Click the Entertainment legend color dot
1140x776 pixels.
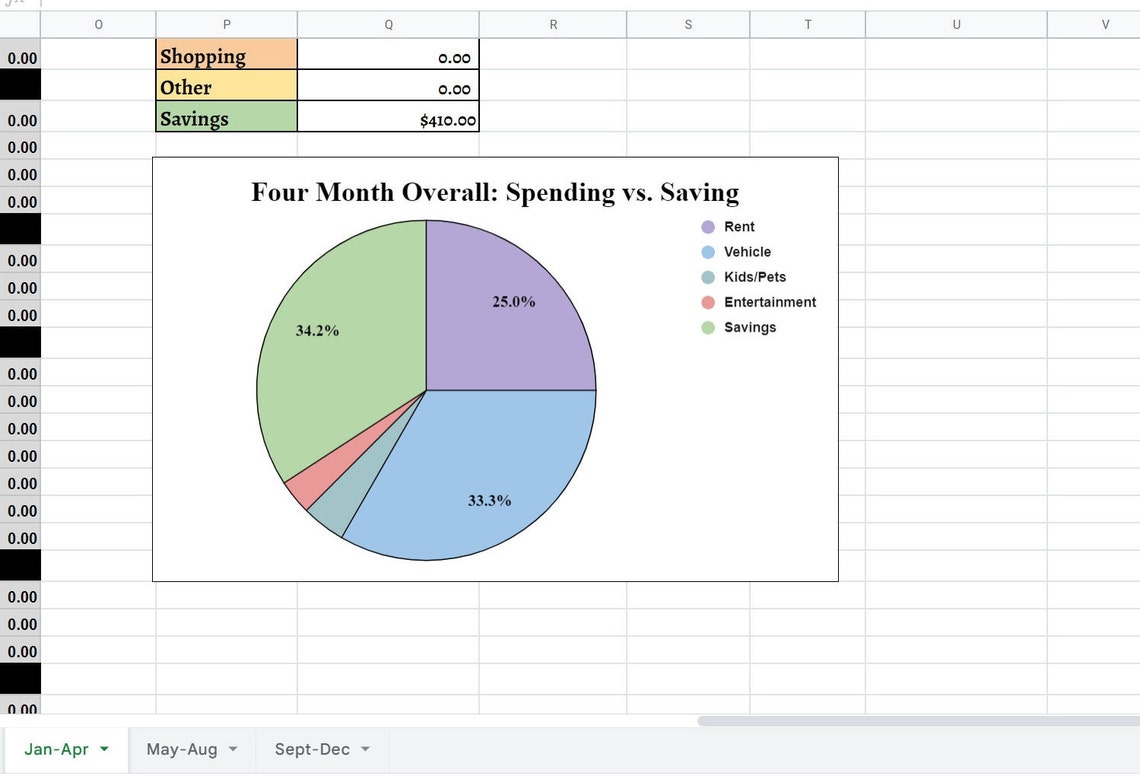[x=708, y=303]
